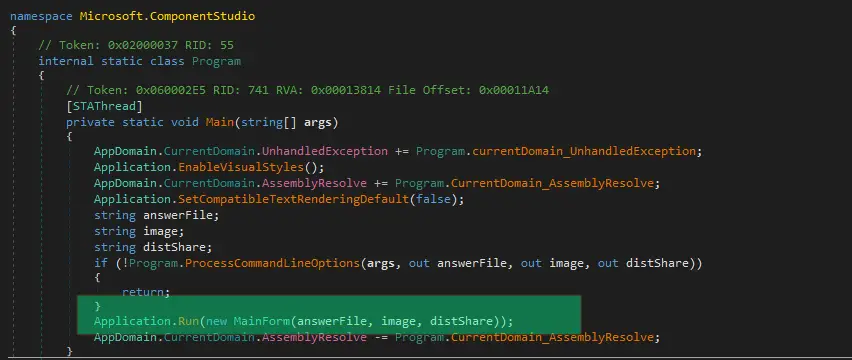The width and height of the screenshot is (852, 360).
Task: Click the void keyword
Action: tap(185, 122)
